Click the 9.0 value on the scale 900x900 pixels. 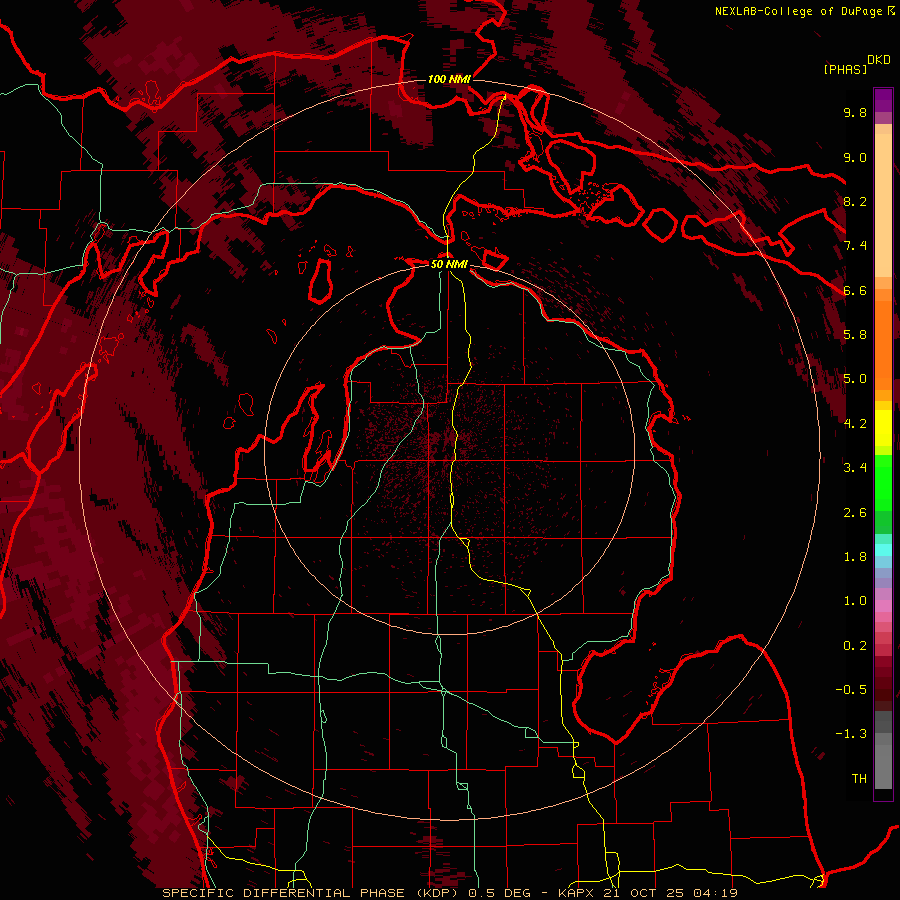tap(855, 157)
